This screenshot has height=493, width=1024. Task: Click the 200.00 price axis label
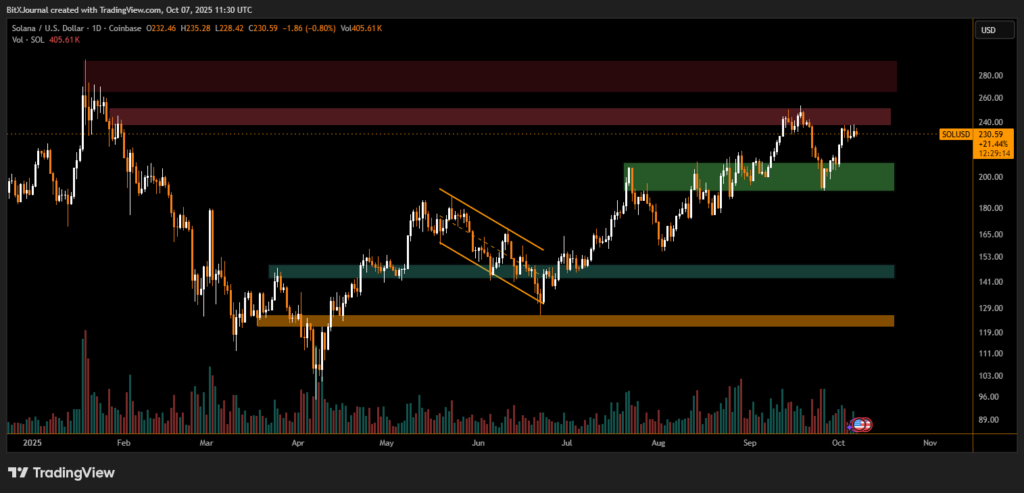990,177
